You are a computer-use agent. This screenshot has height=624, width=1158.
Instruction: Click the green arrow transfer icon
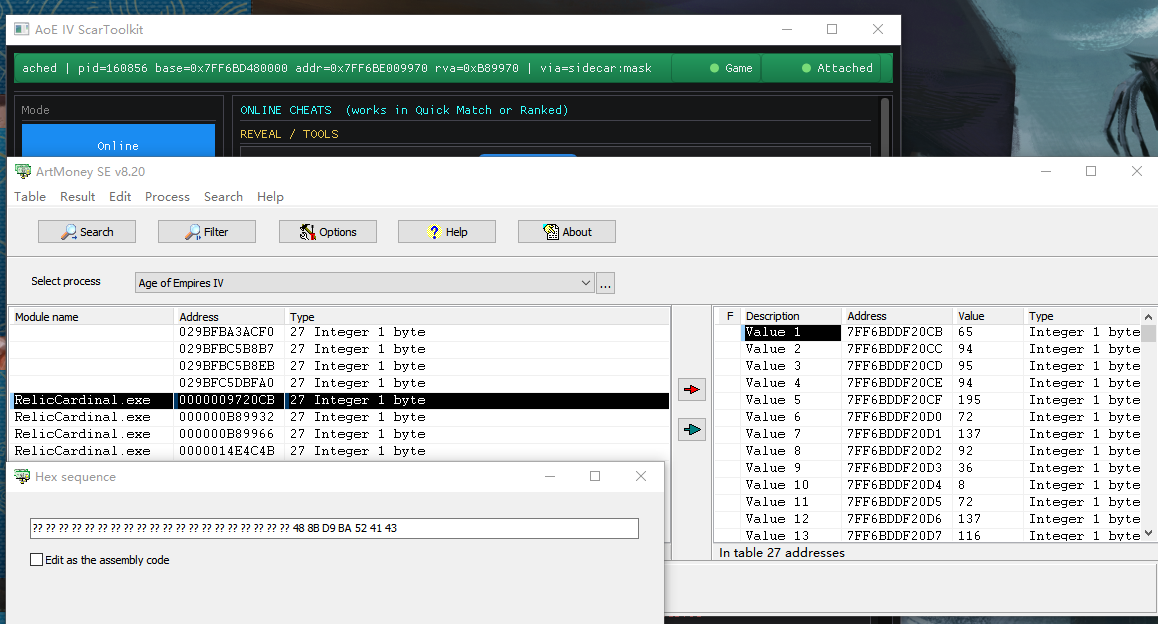point(692,429)
